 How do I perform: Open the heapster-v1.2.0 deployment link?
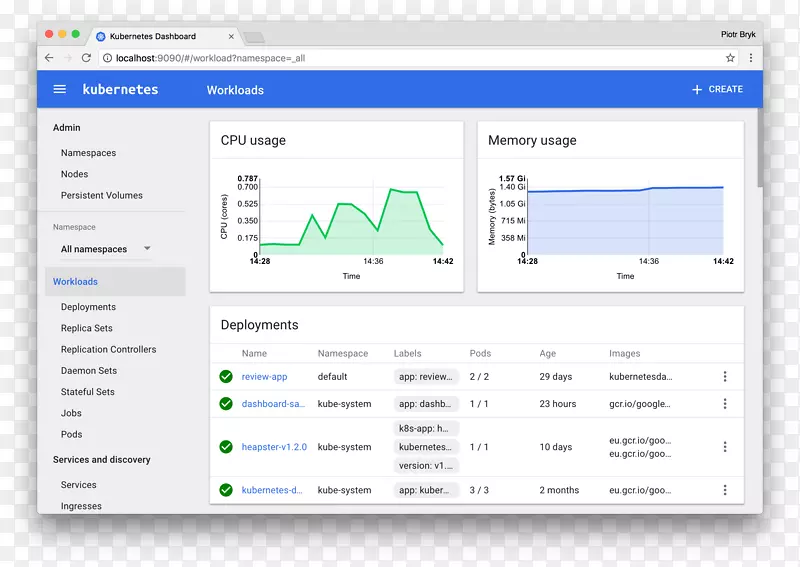[274, 447]
